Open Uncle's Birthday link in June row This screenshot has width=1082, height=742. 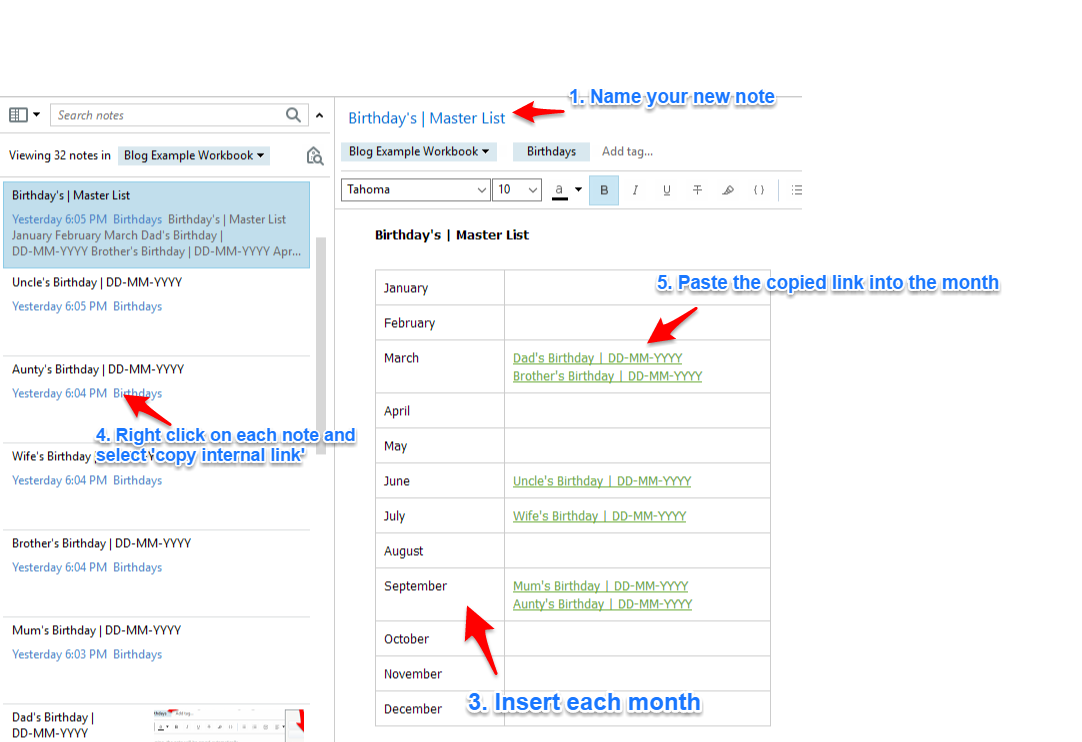click(602, 481)
